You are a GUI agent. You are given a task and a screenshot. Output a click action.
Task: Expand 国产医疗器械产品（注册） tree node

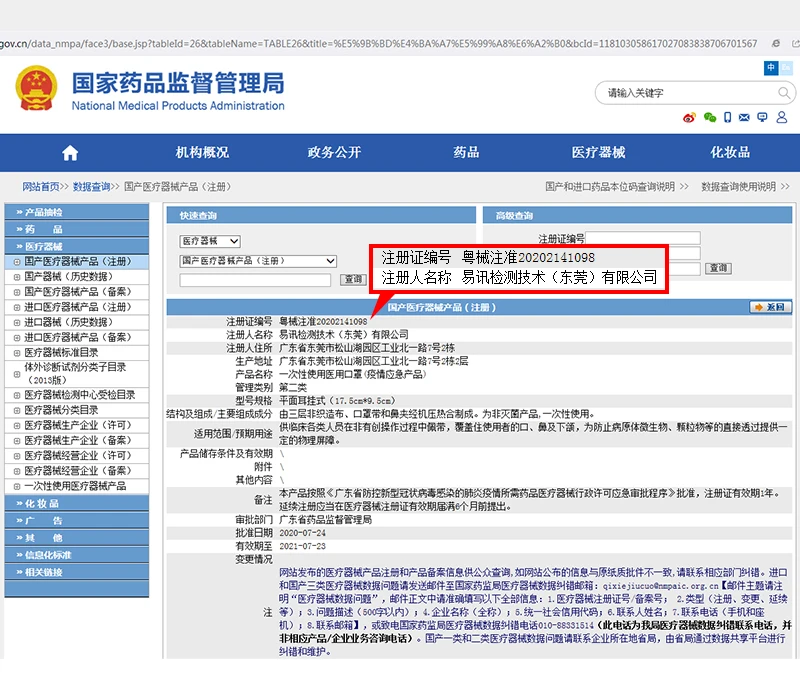click(x=17, y=262)
